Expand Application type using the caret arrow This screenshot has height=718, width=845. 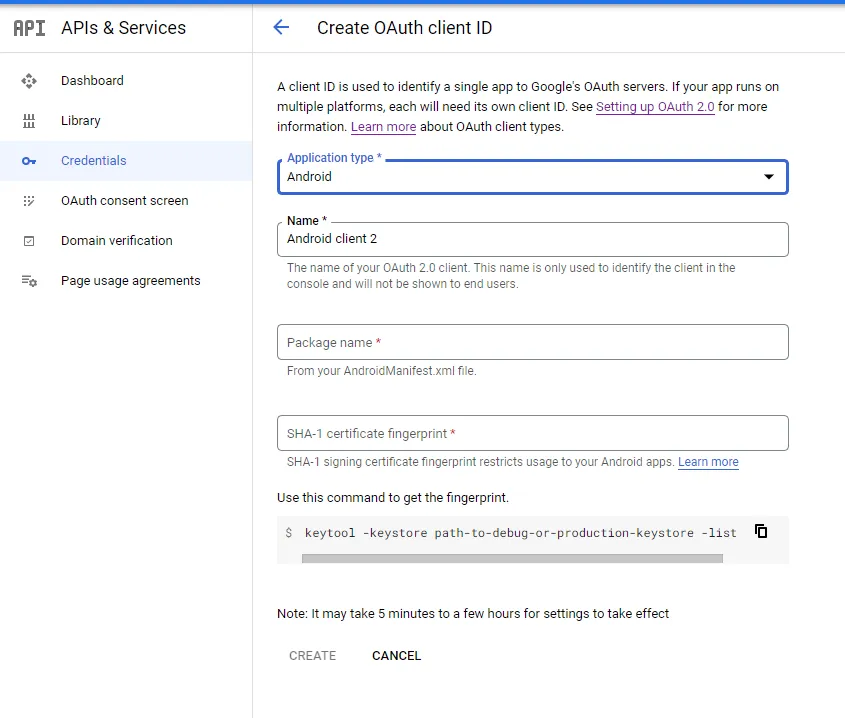coord(768,177)
